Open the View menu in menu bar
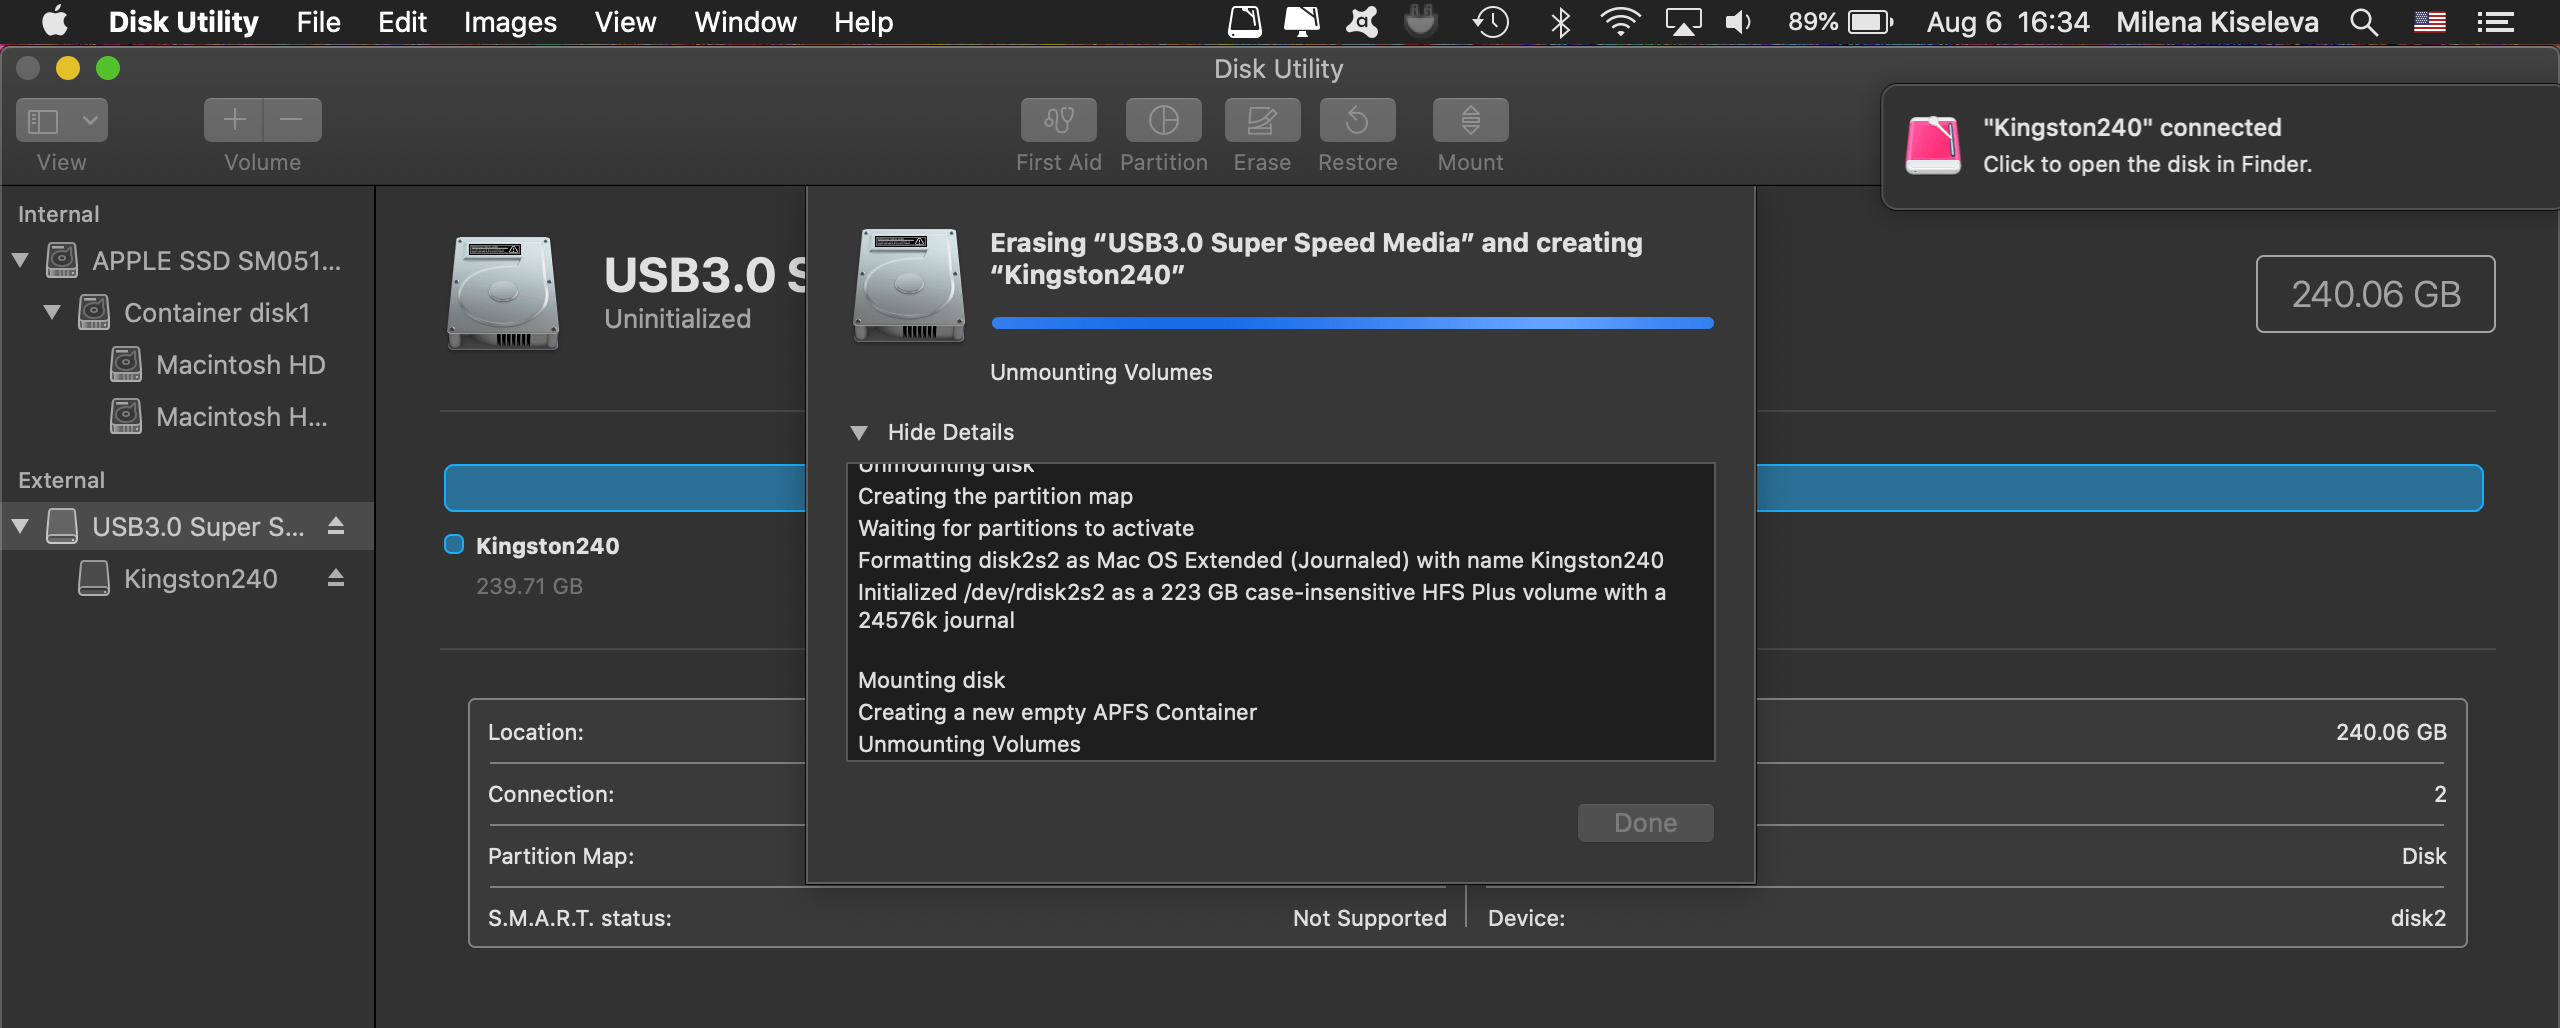Image resolution: width=2560 pixels, height=1028 pixels. click(625, 21)
